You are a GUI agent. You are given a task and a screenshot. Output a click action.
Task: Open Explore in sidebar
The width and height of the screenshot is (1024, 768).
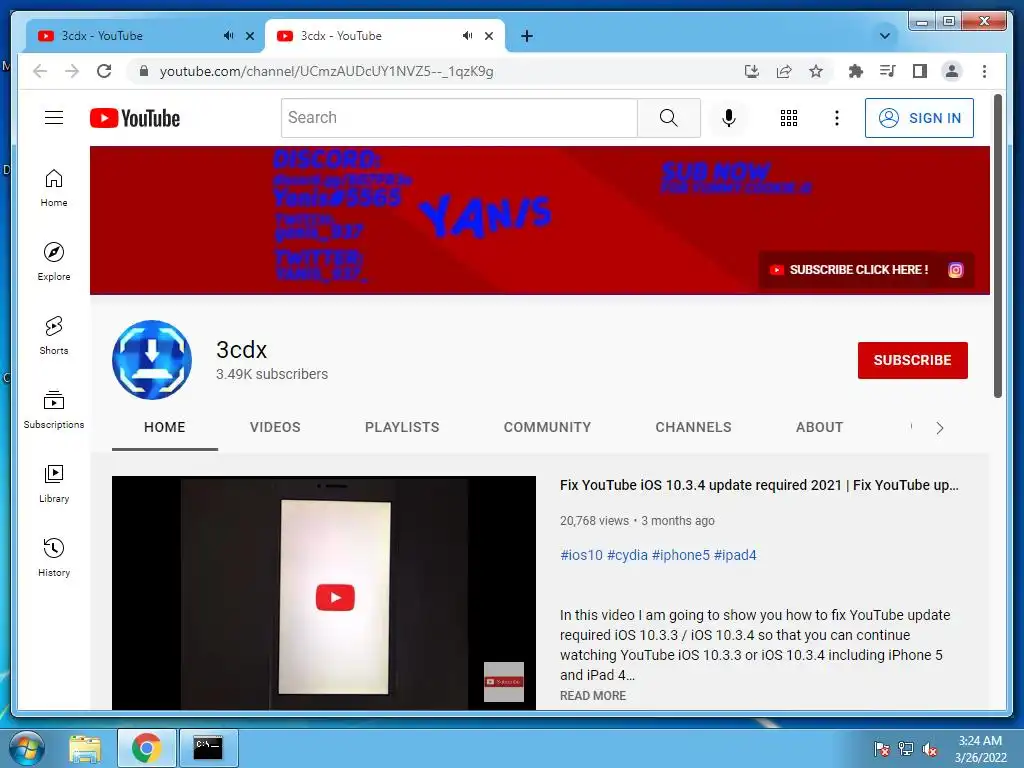tap(54, 261)
